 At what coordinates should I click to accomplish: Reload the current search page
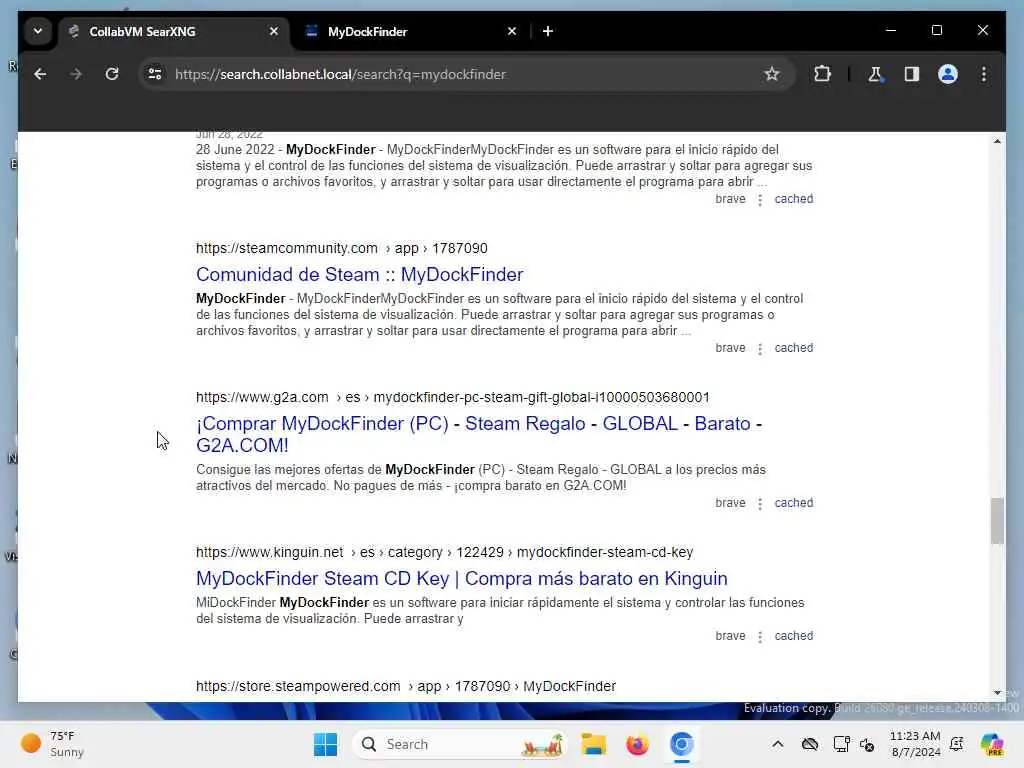point(112,74)
